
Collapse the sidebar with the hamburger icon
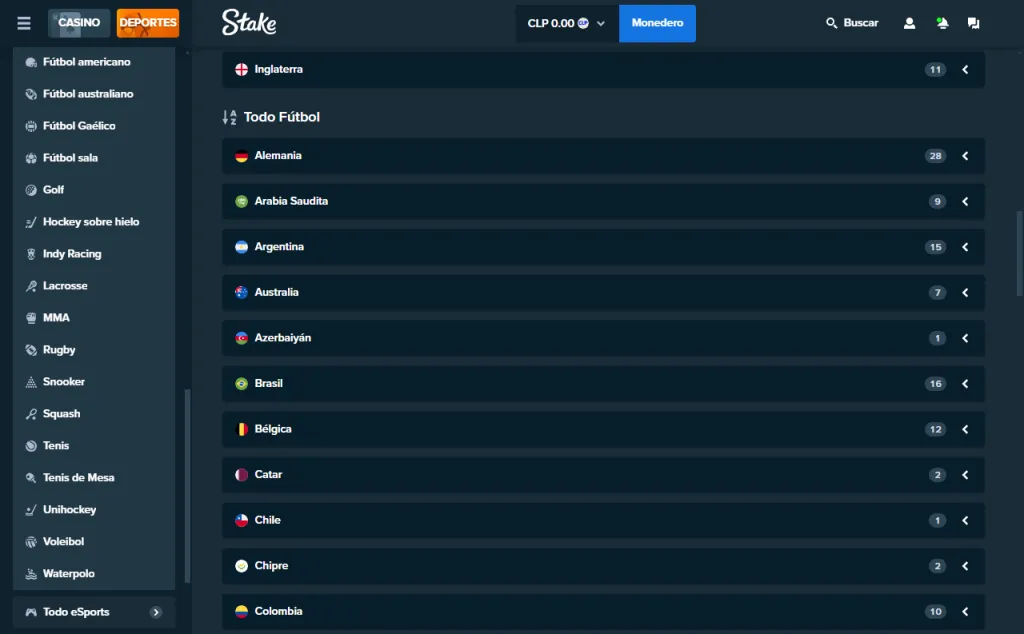(x=23, y=23)
